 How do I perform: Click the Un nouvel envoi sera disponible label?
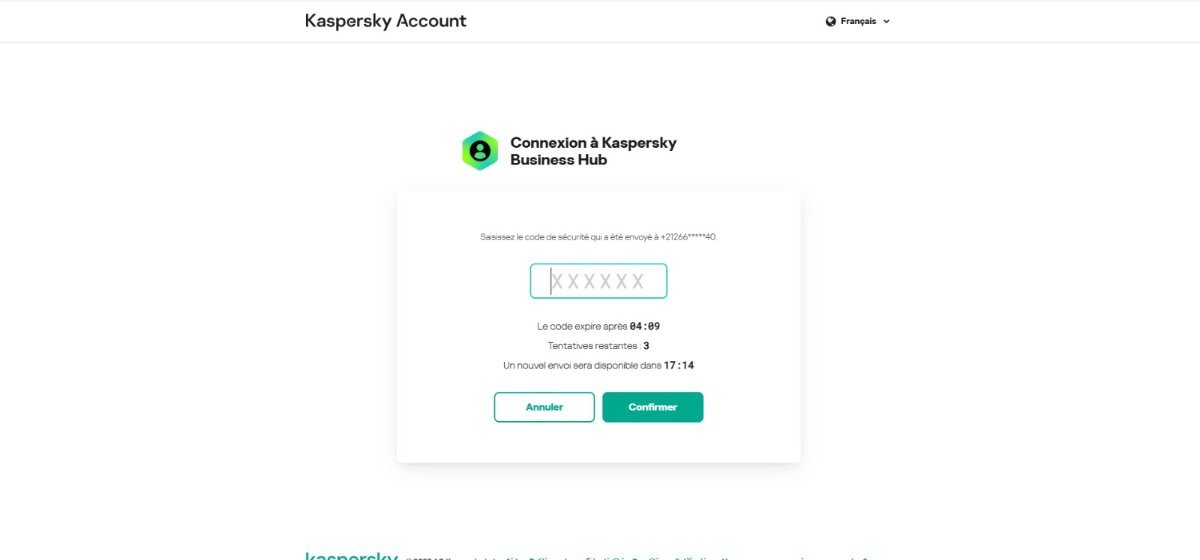point(582,366)
